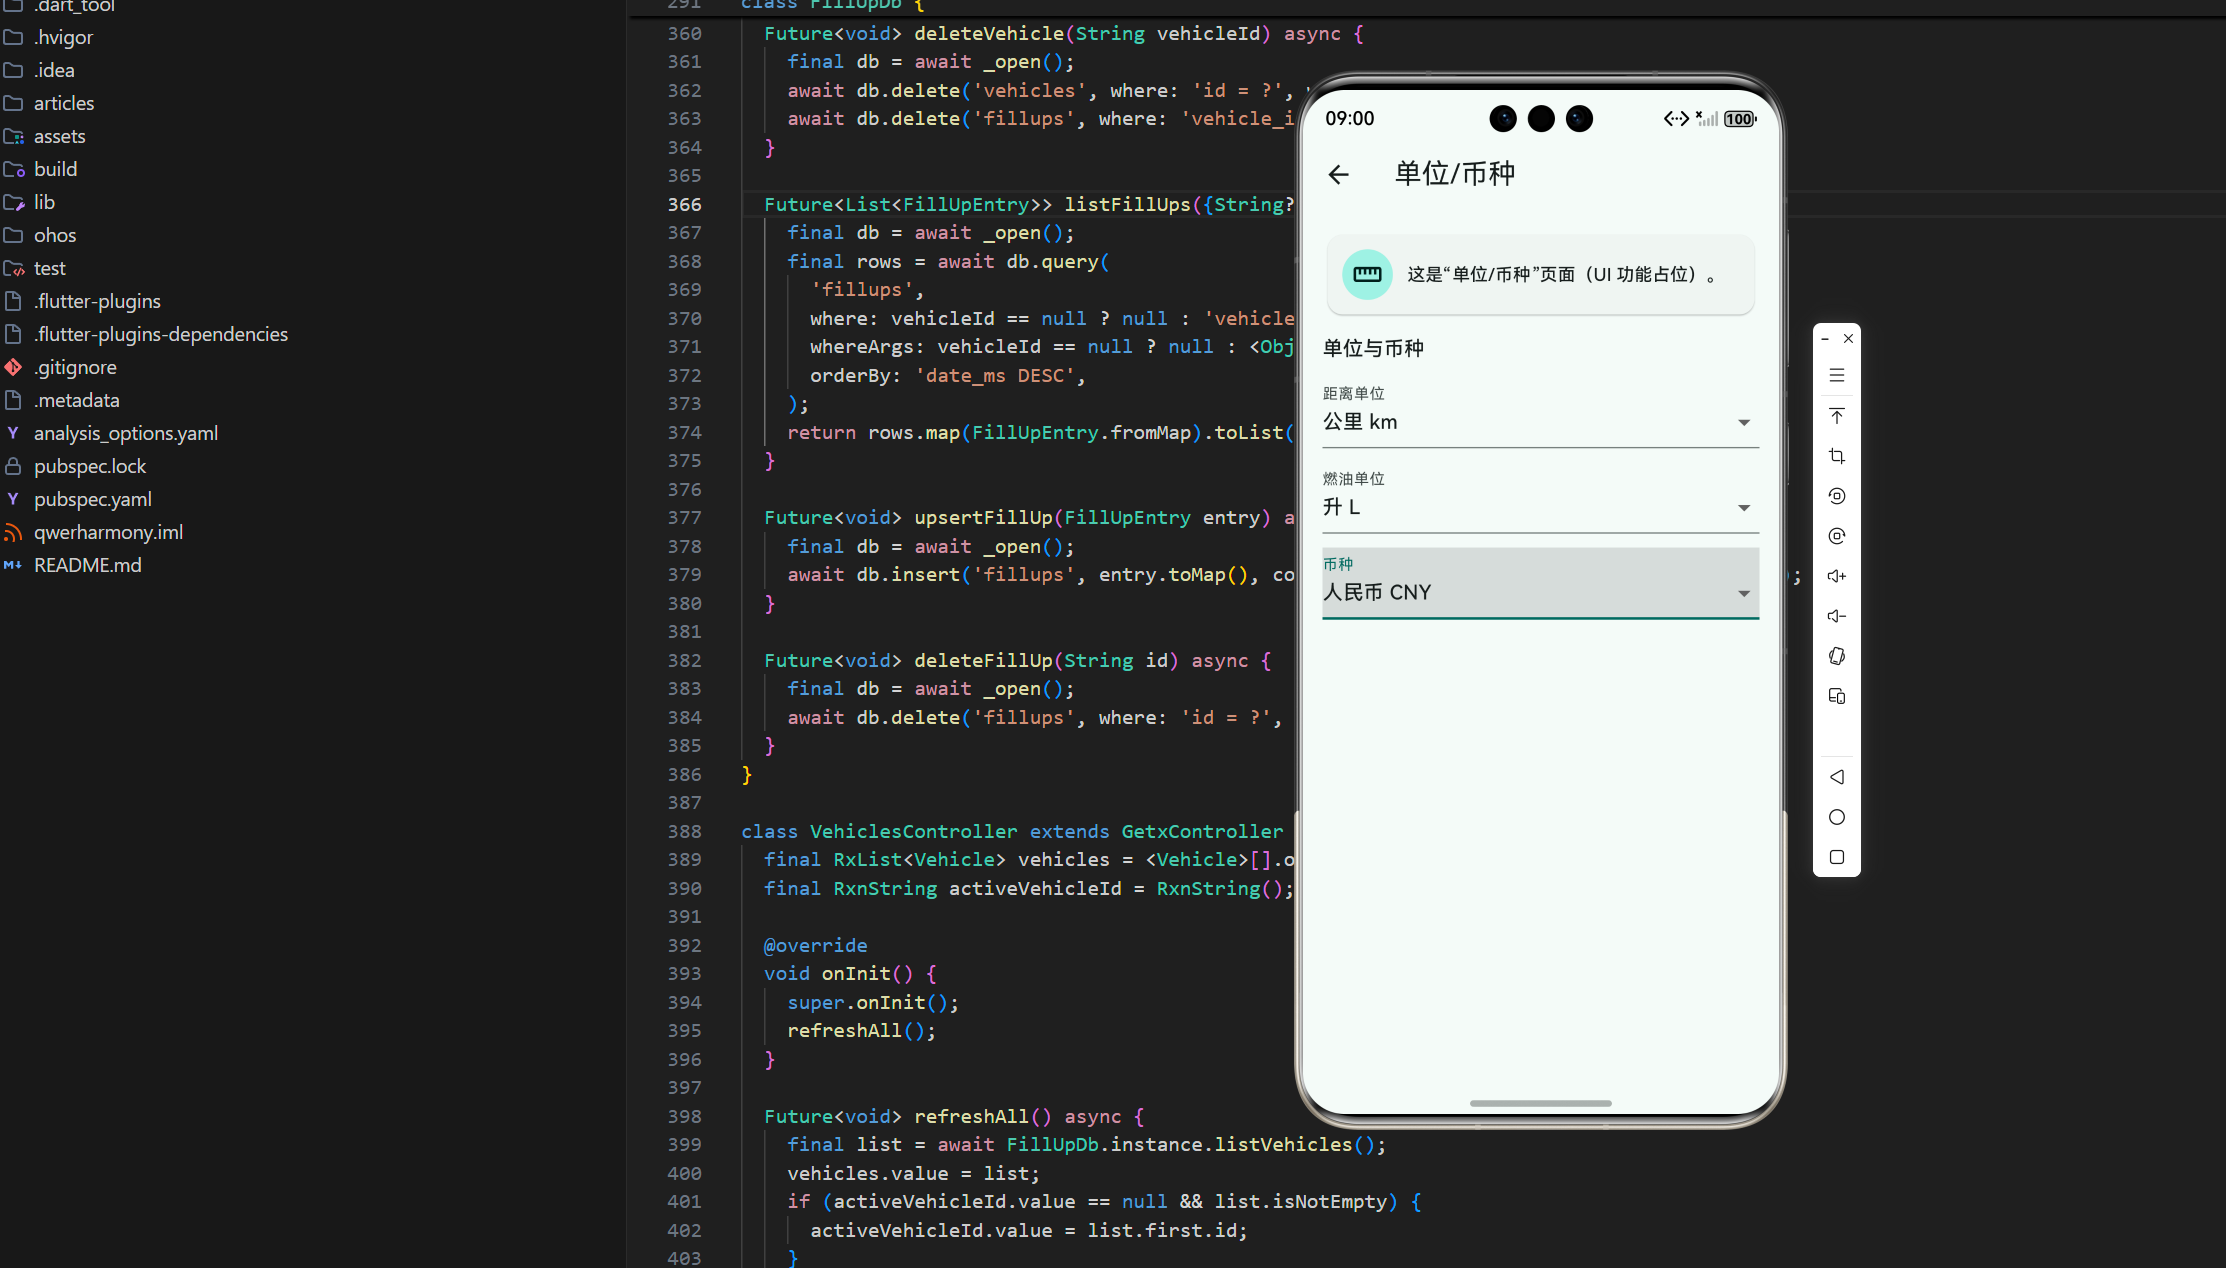Expand the ohos folder
The height and width of the screenshot is (1268, 2226).
[x=54, y=235]
